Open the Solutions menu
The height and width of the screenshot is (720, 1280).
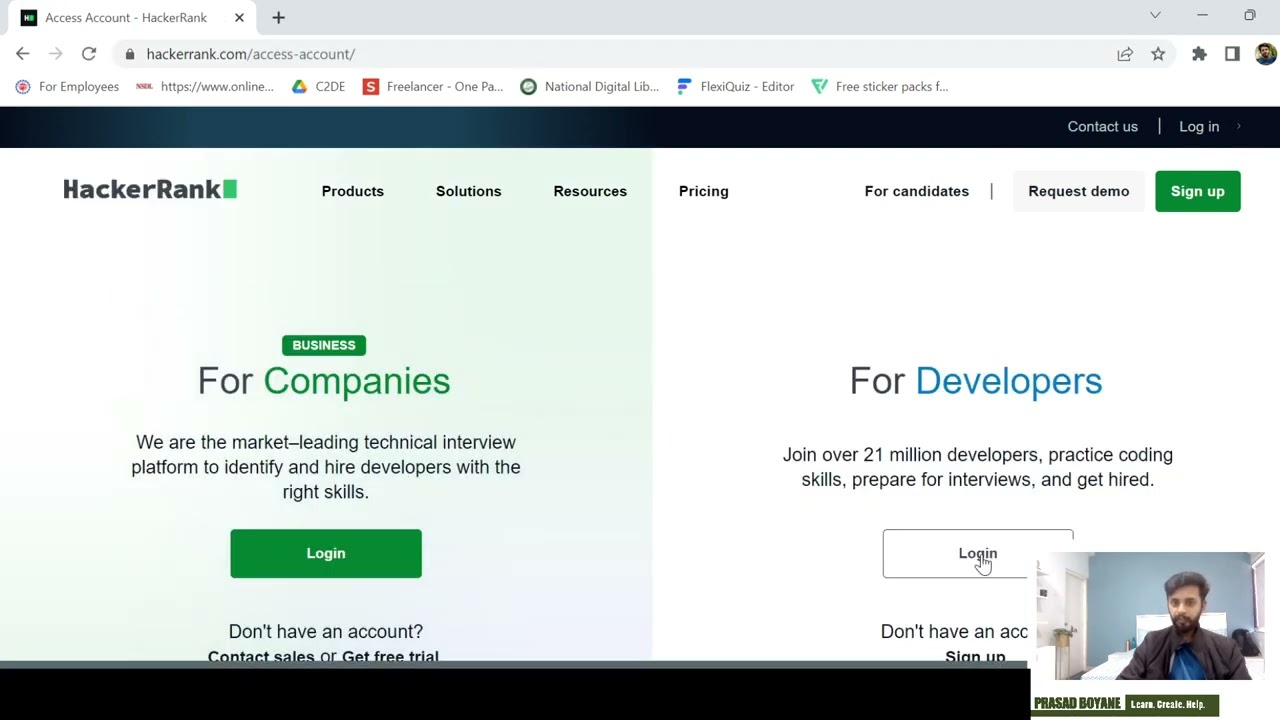click(468, 191)
